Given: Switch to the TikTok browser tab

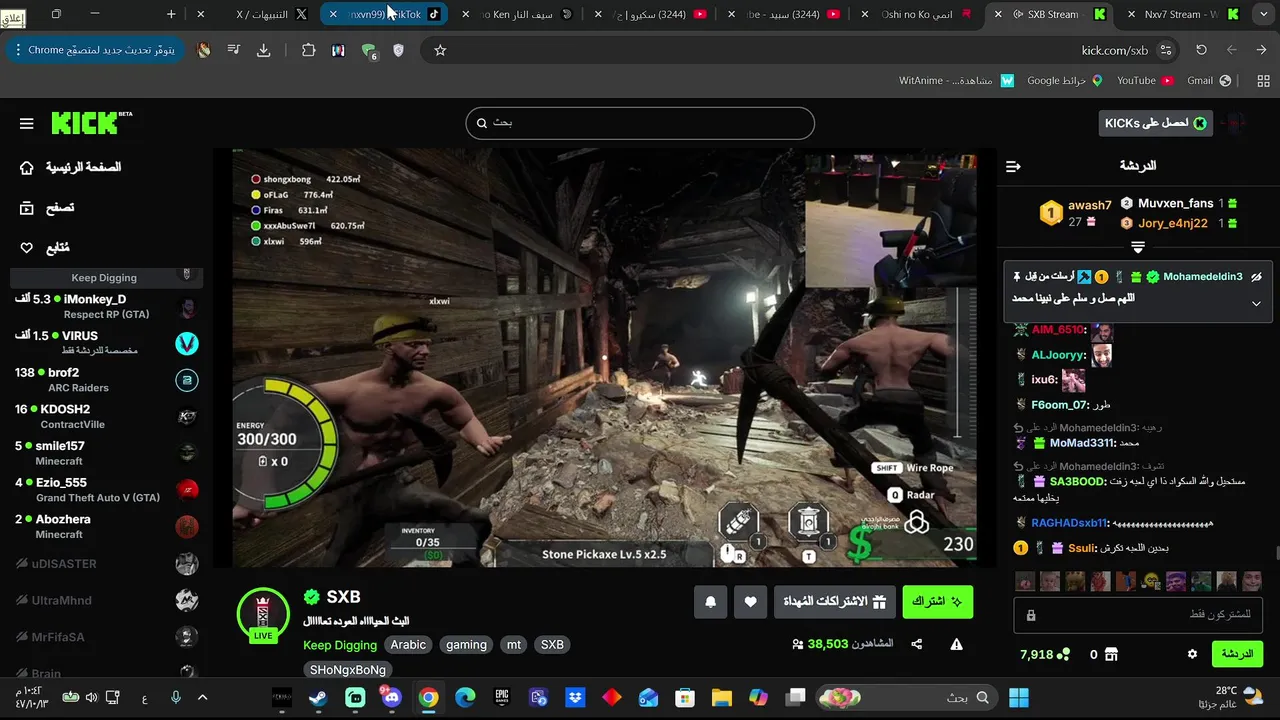Looking at the screenshot, I should pos(385,14).
